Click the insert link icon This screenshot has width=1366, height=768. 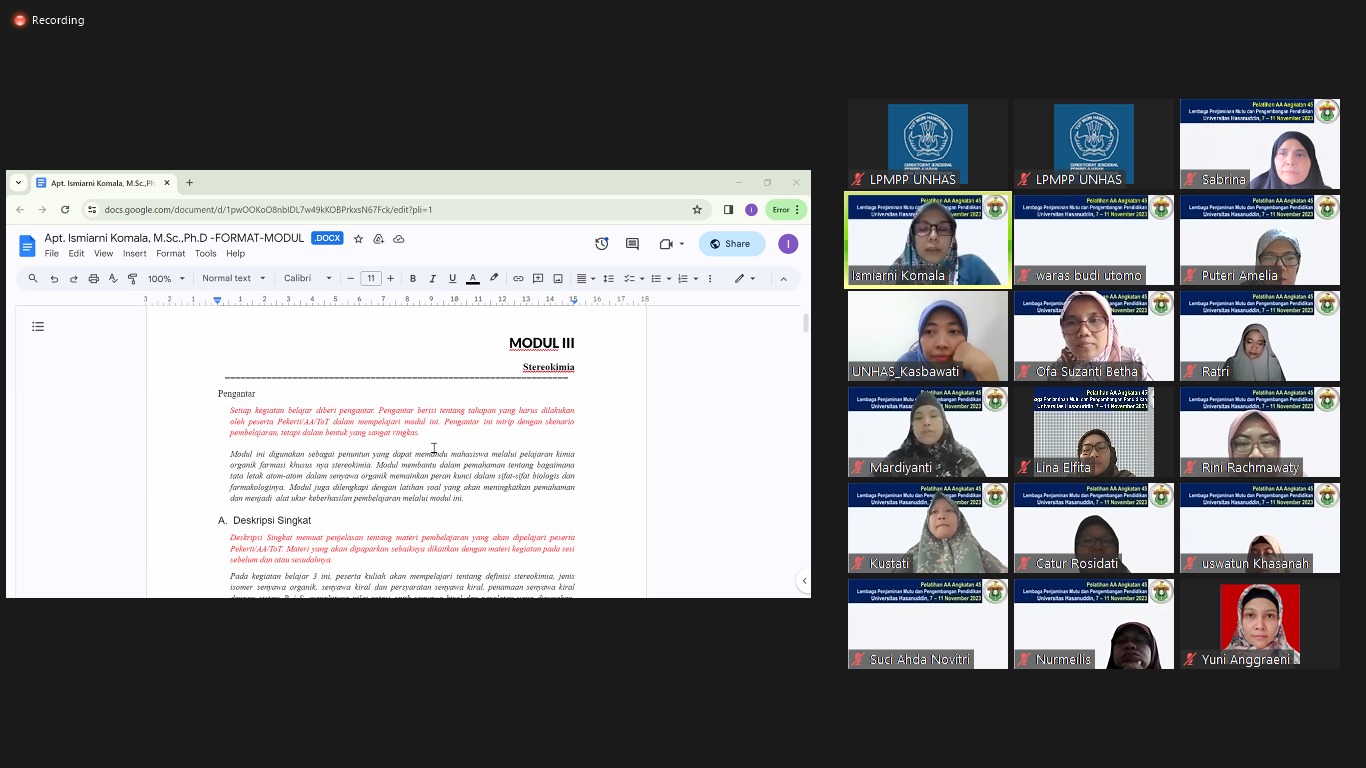tap(518, 279)
